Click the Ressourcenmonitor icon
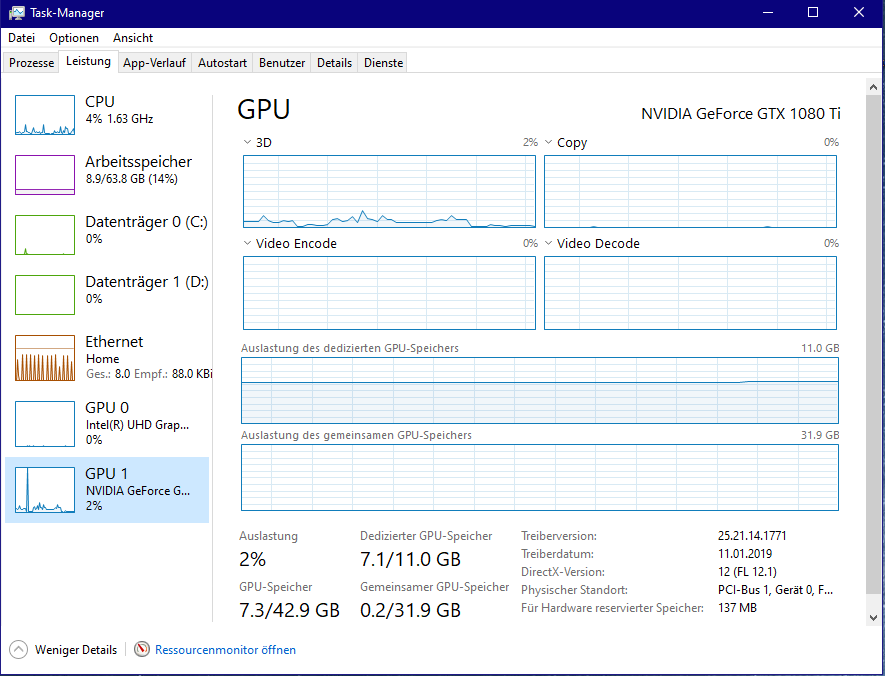Screen dimensions: 885x676 (142, 649)
